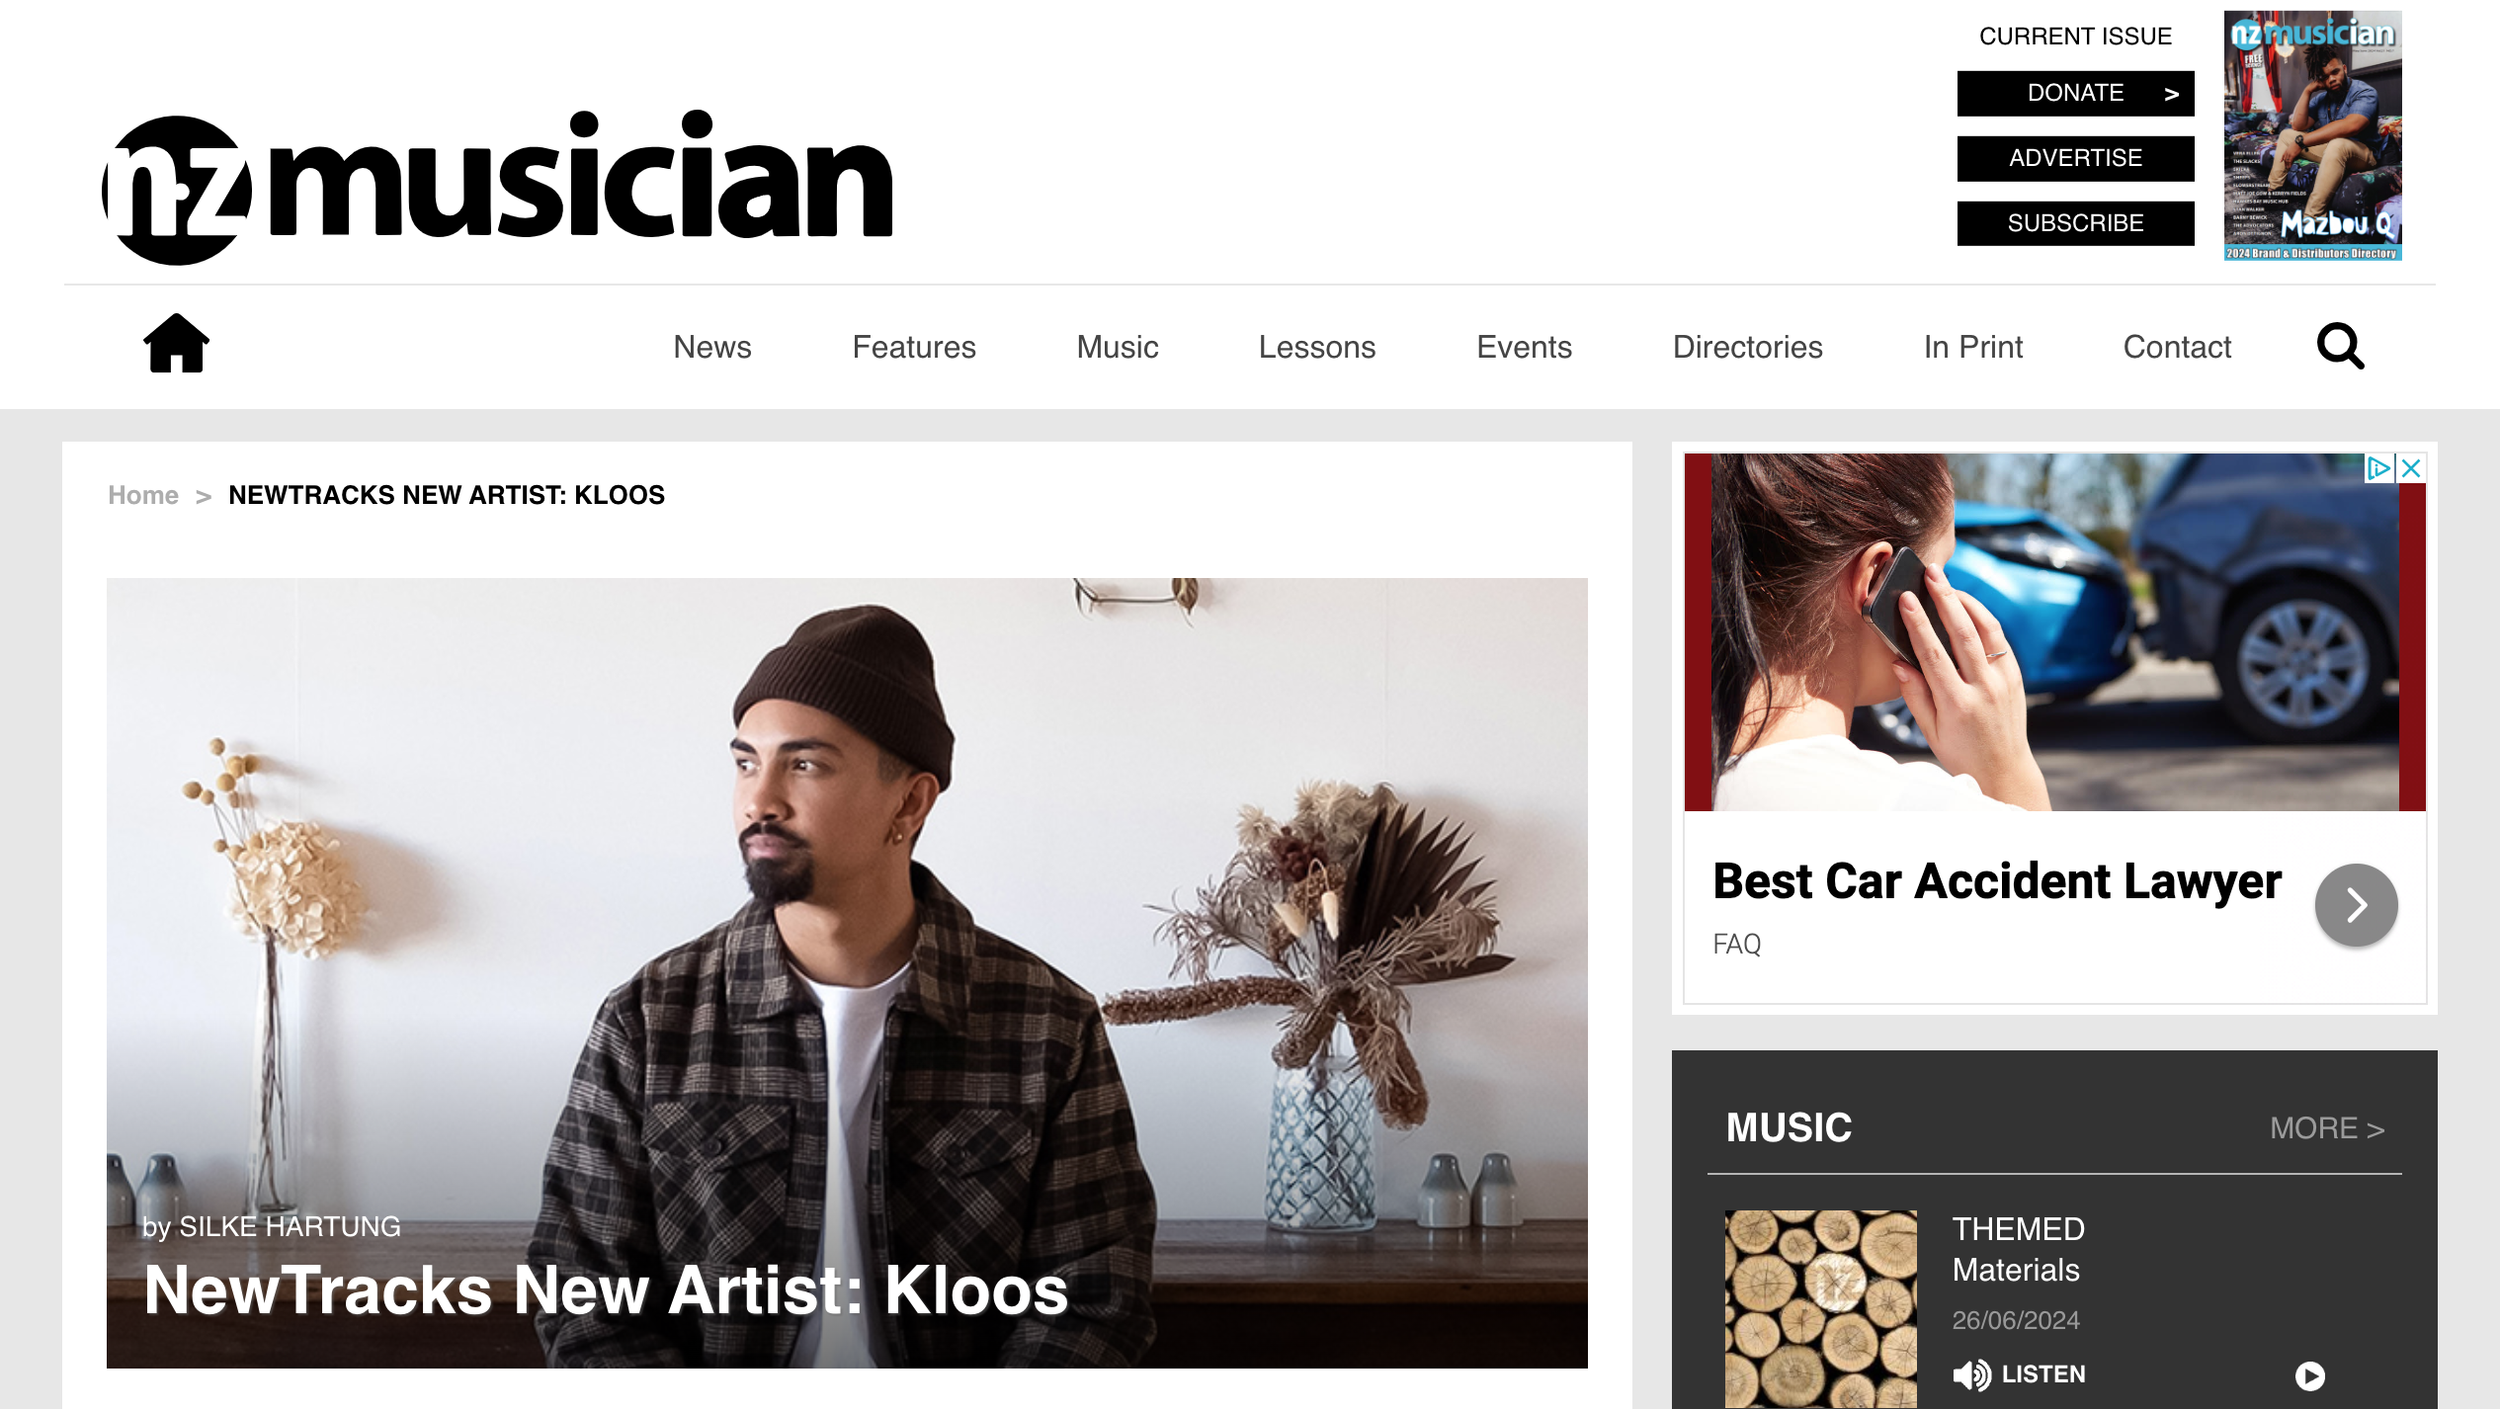
Task: Click the home icon in navigation bar
Action: 176,343
